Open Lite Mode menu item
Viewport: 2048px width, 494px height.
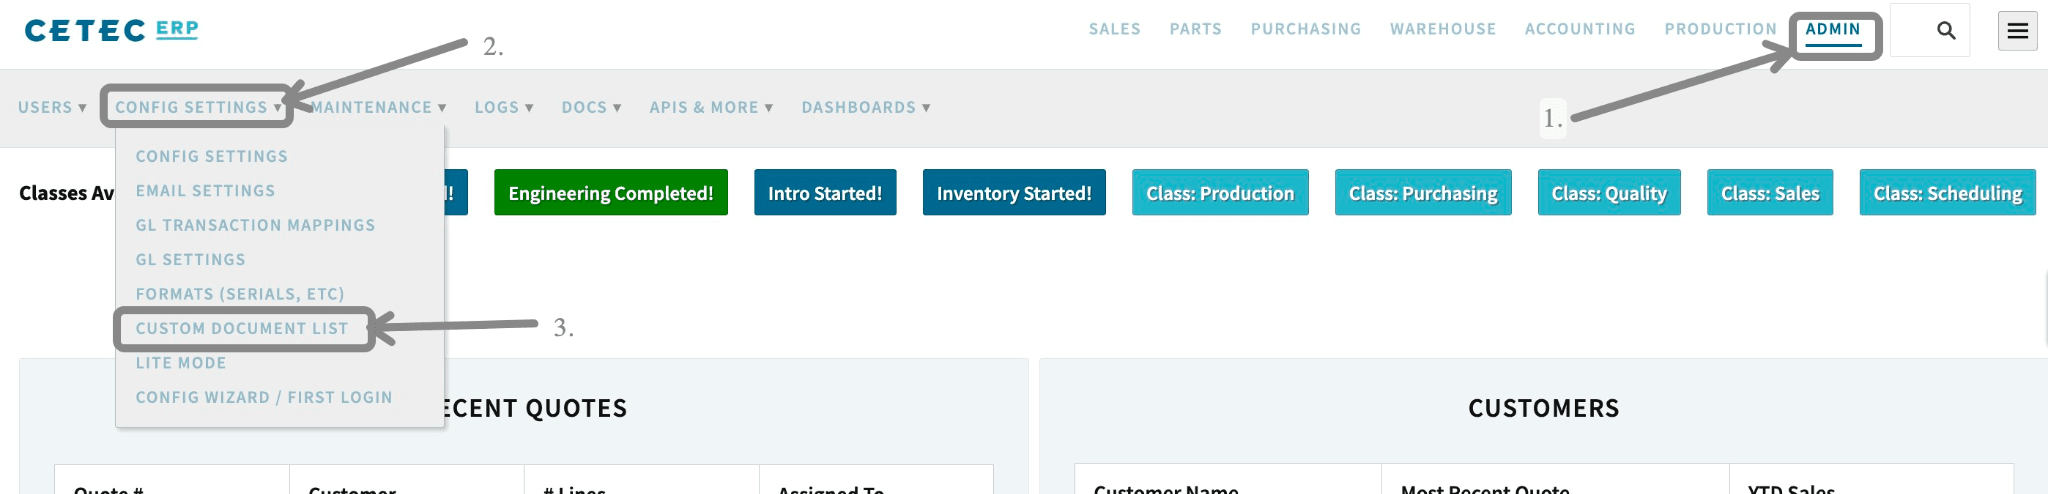point(181,363)
